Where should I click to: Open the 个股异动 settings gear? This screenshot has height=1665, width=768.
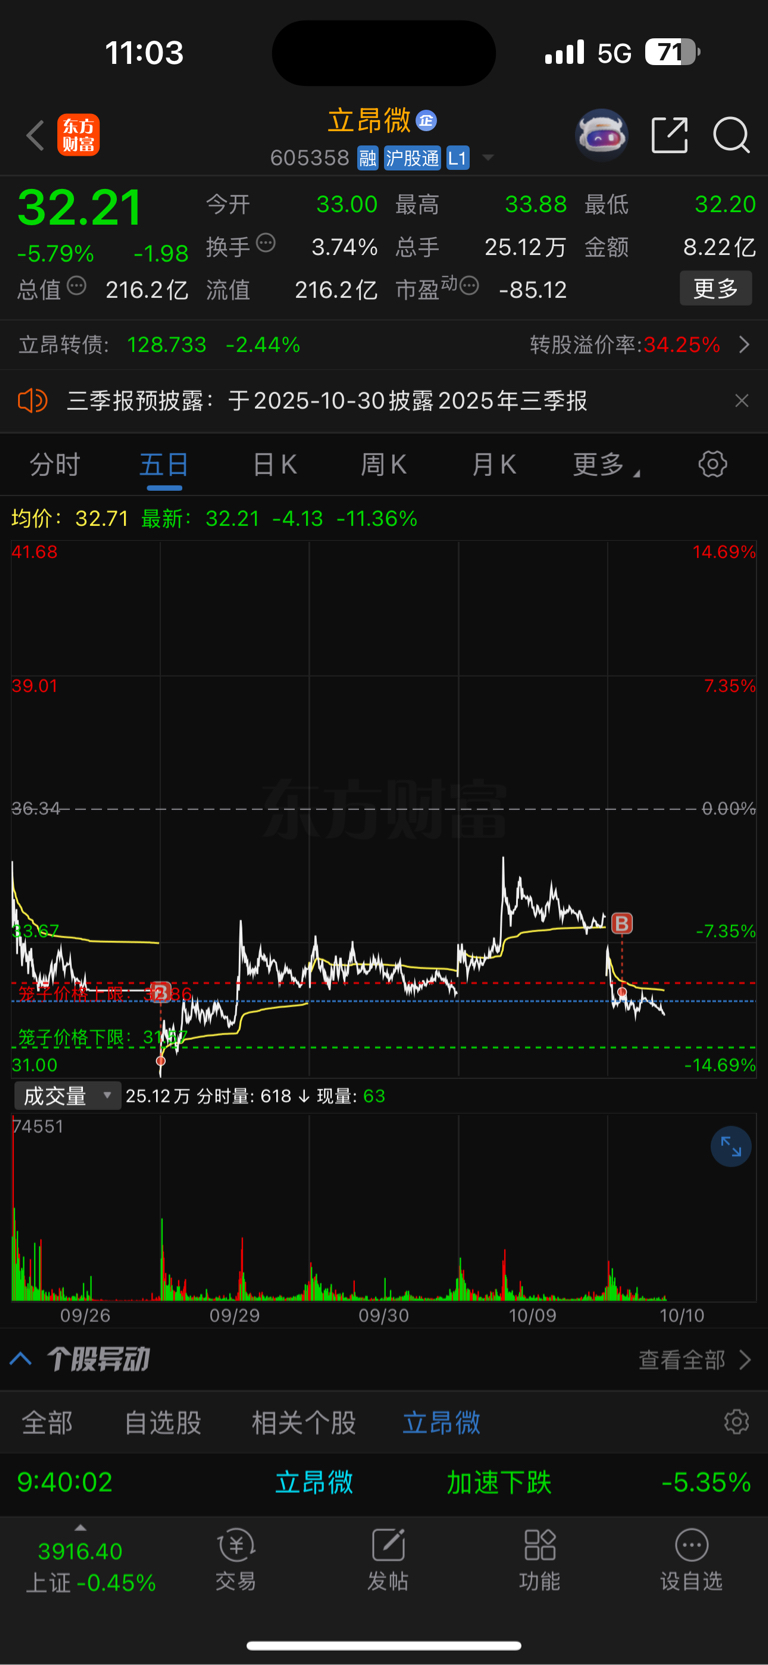click(737, 1422)
